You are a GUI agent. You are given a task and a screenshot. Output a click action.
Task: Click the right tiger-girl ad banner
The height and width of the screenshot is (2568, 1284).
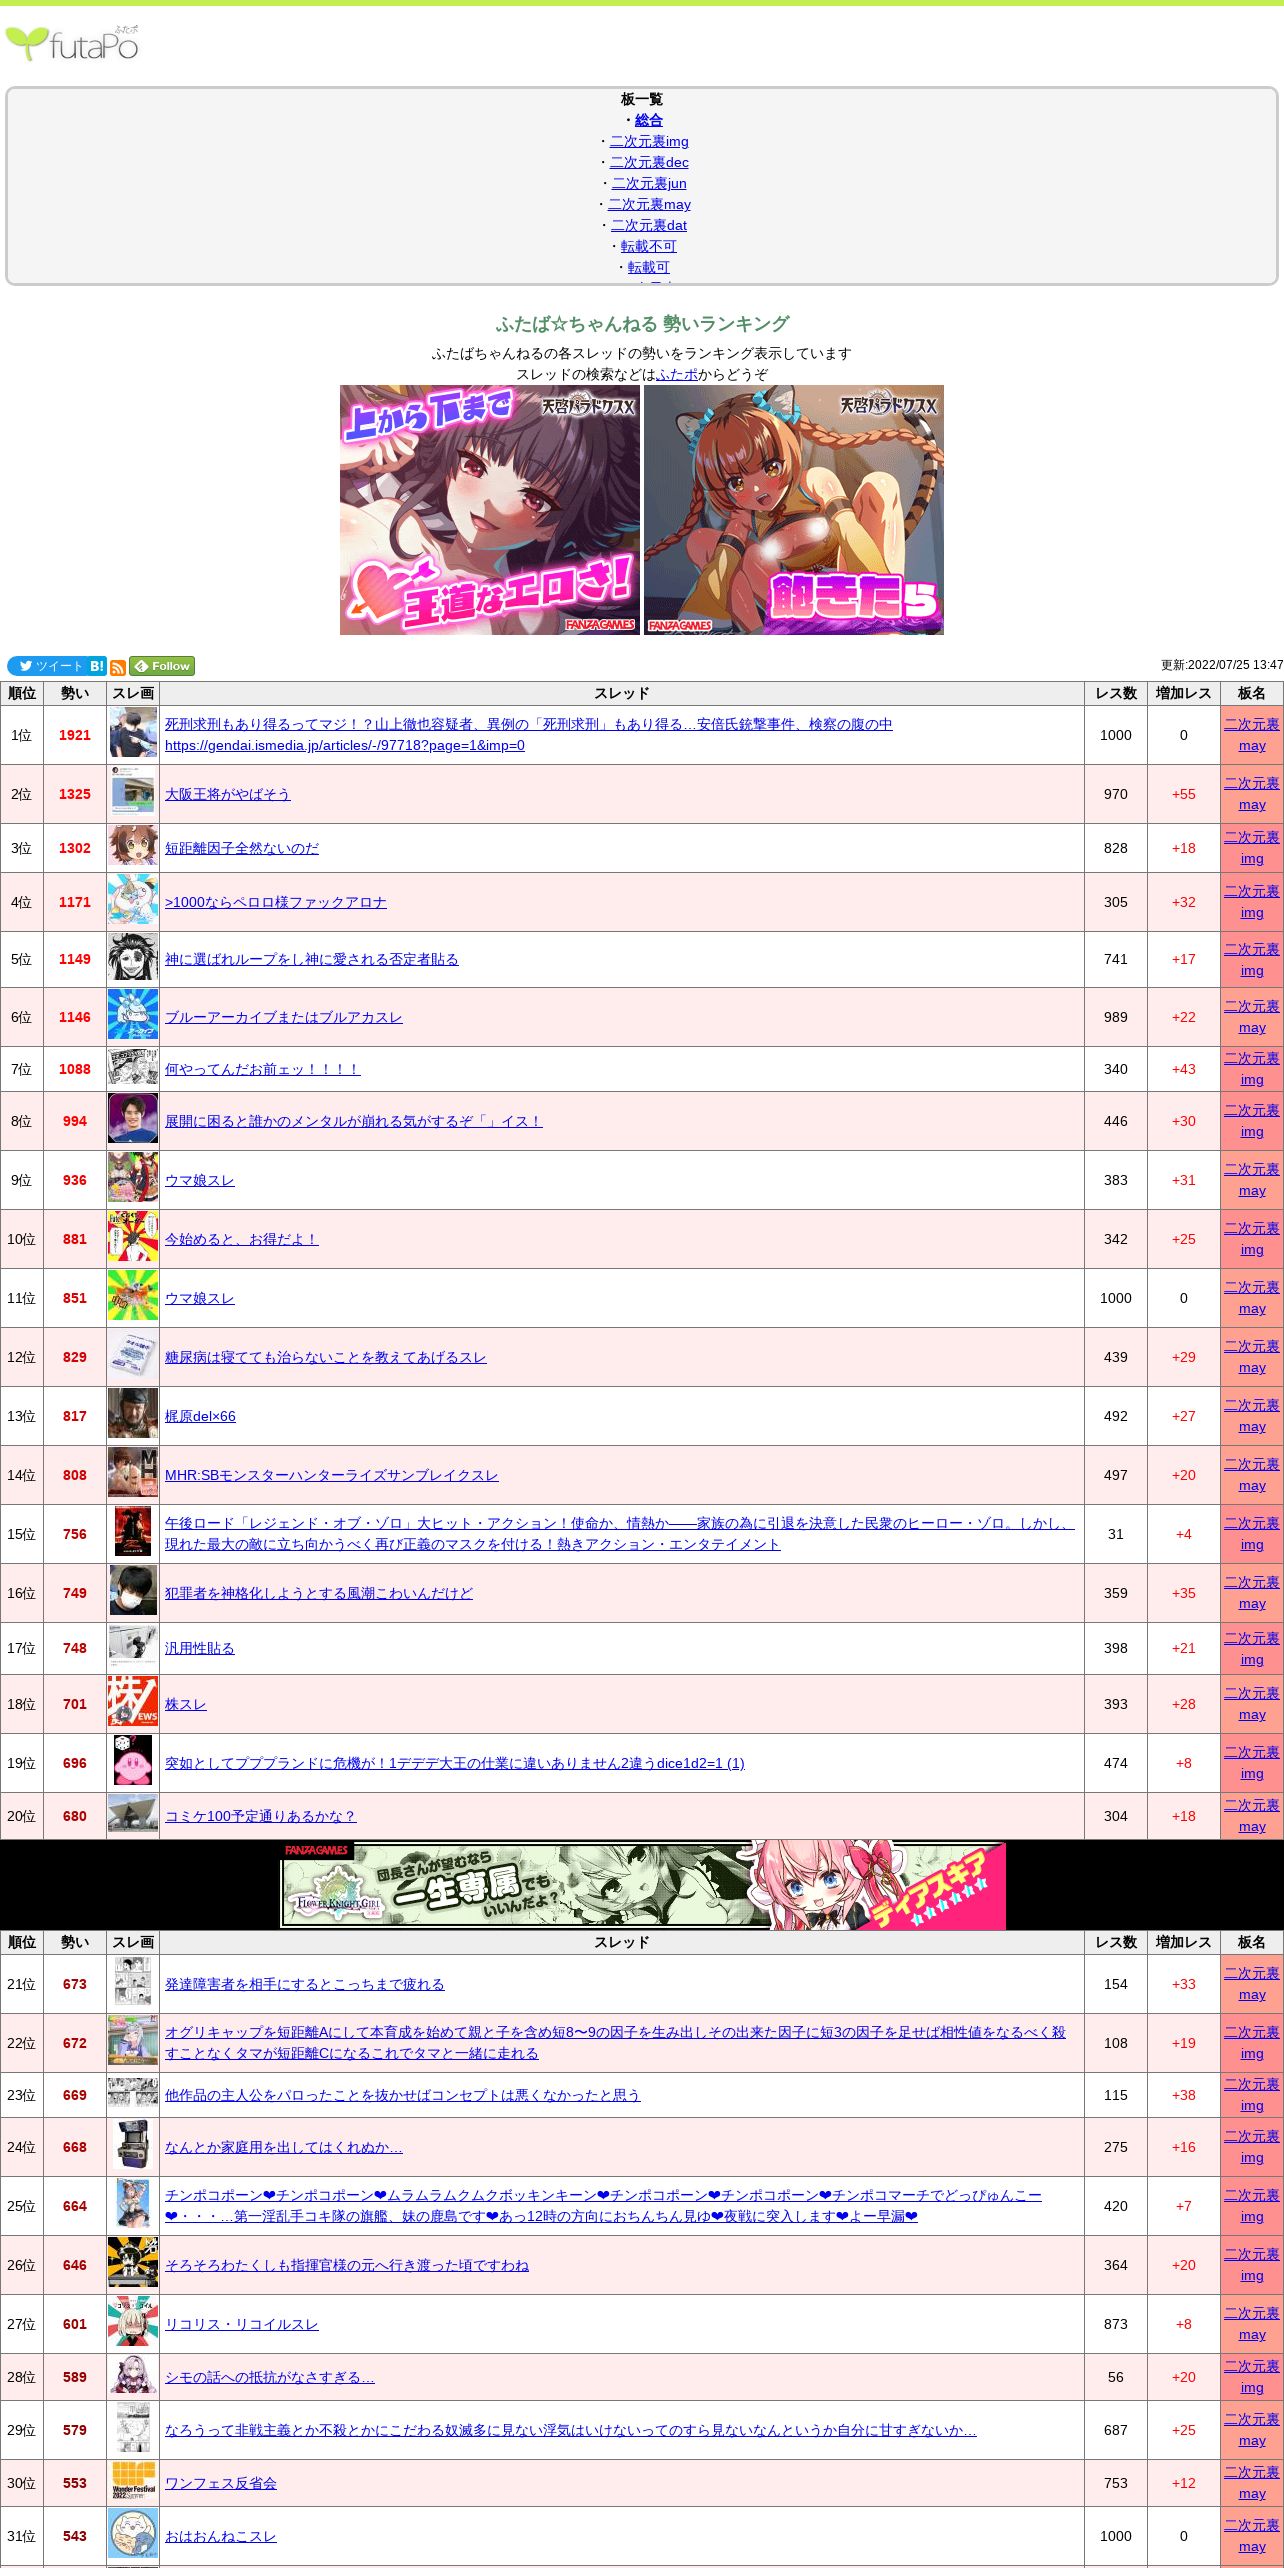point(794,510)
